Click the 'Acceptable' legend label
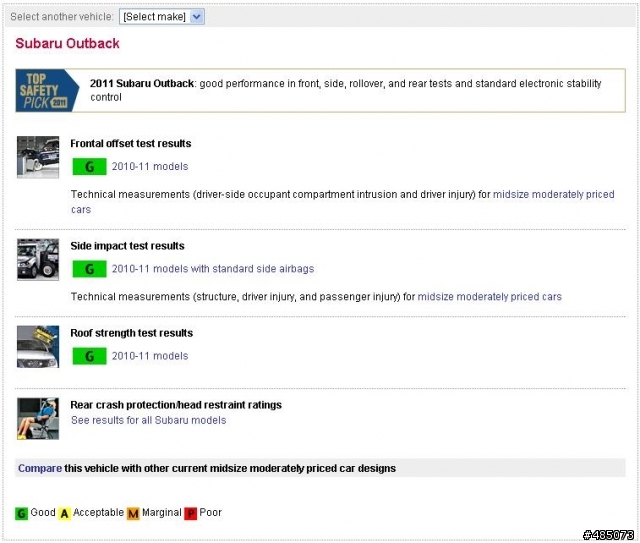This screenshot has width=640, height=543. pos(98,512)
